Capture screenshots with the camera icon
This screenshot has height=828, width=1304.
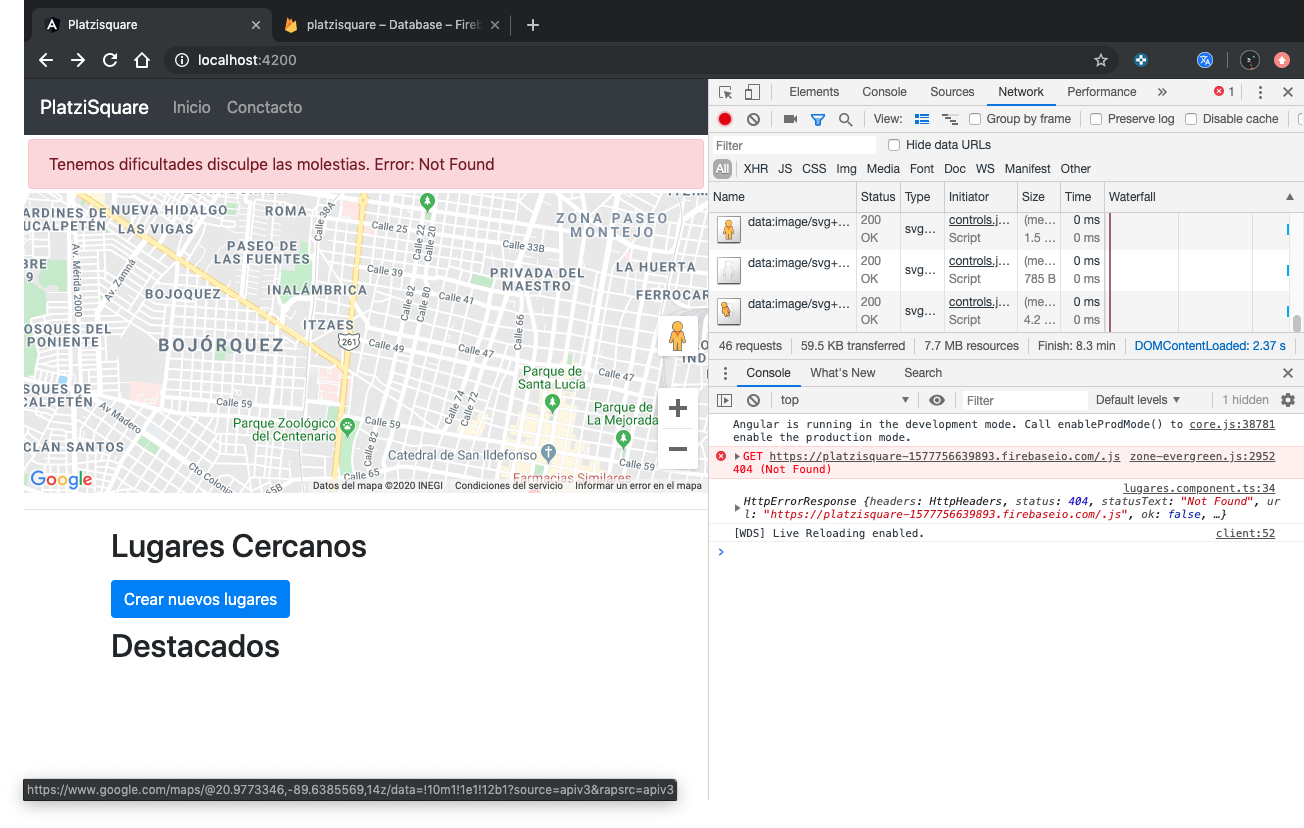(790, 119)
